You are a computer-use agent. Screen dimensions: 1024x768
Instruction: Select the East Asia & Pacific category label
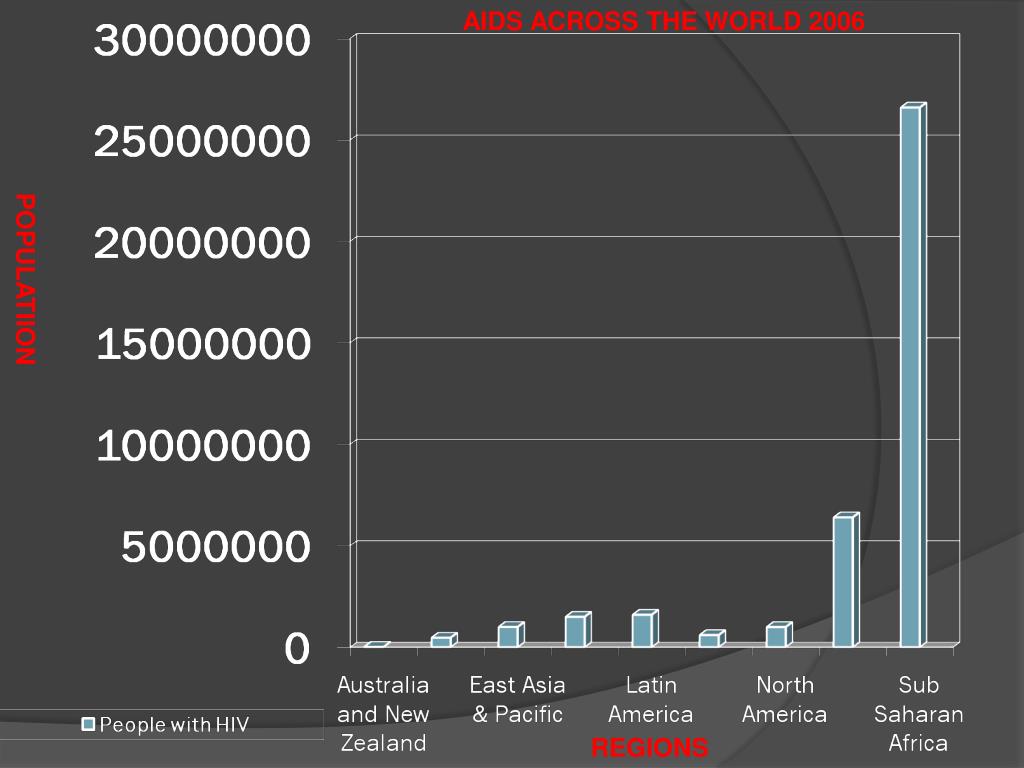[517, 699]
